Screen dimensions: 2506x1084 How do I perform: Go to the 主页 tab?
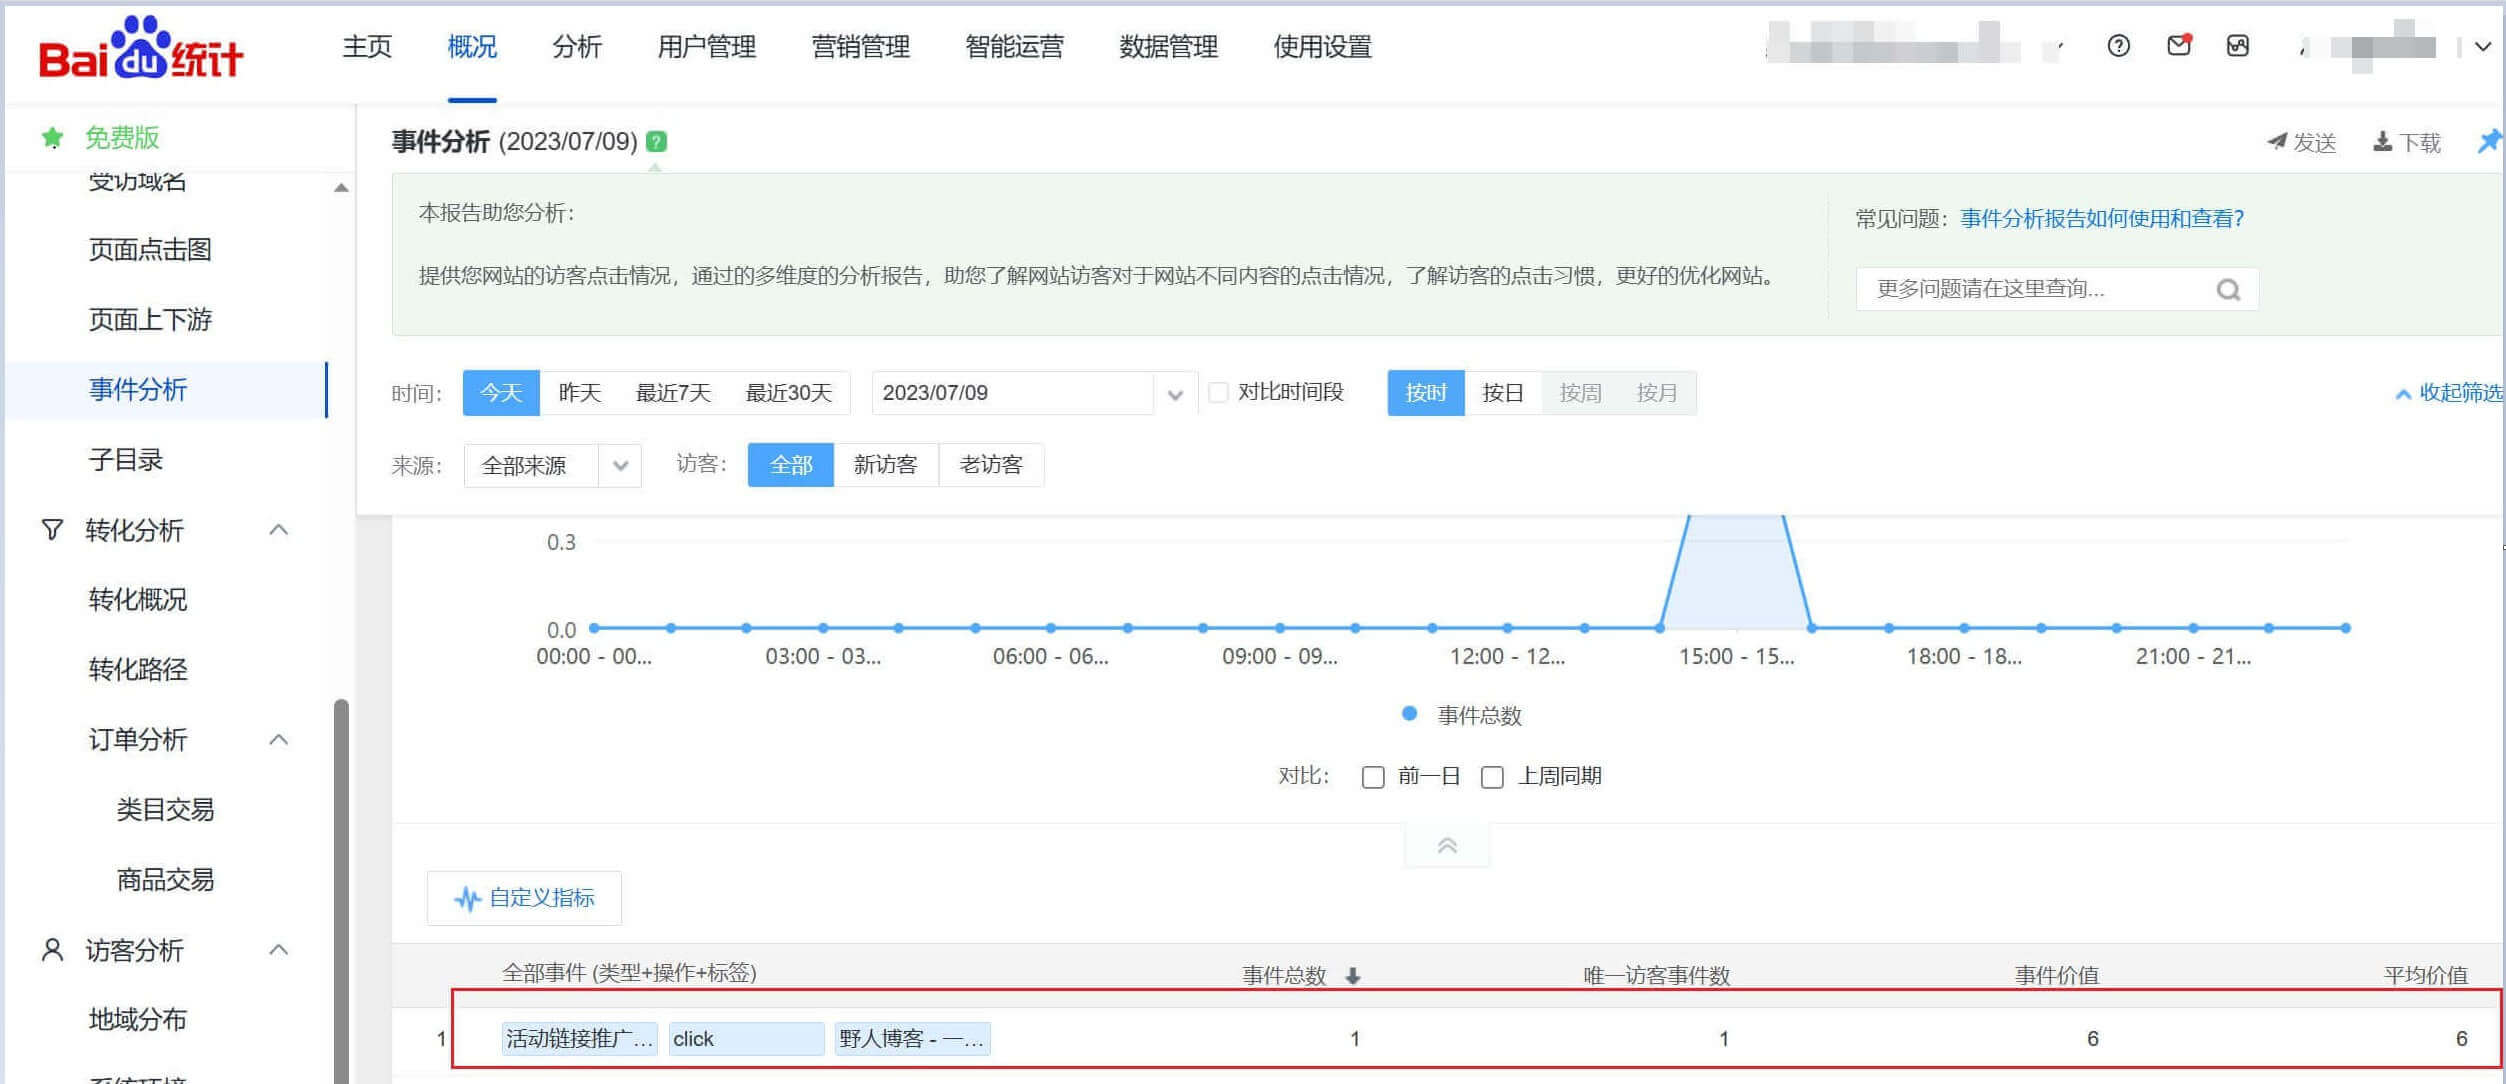pos(367,46)
